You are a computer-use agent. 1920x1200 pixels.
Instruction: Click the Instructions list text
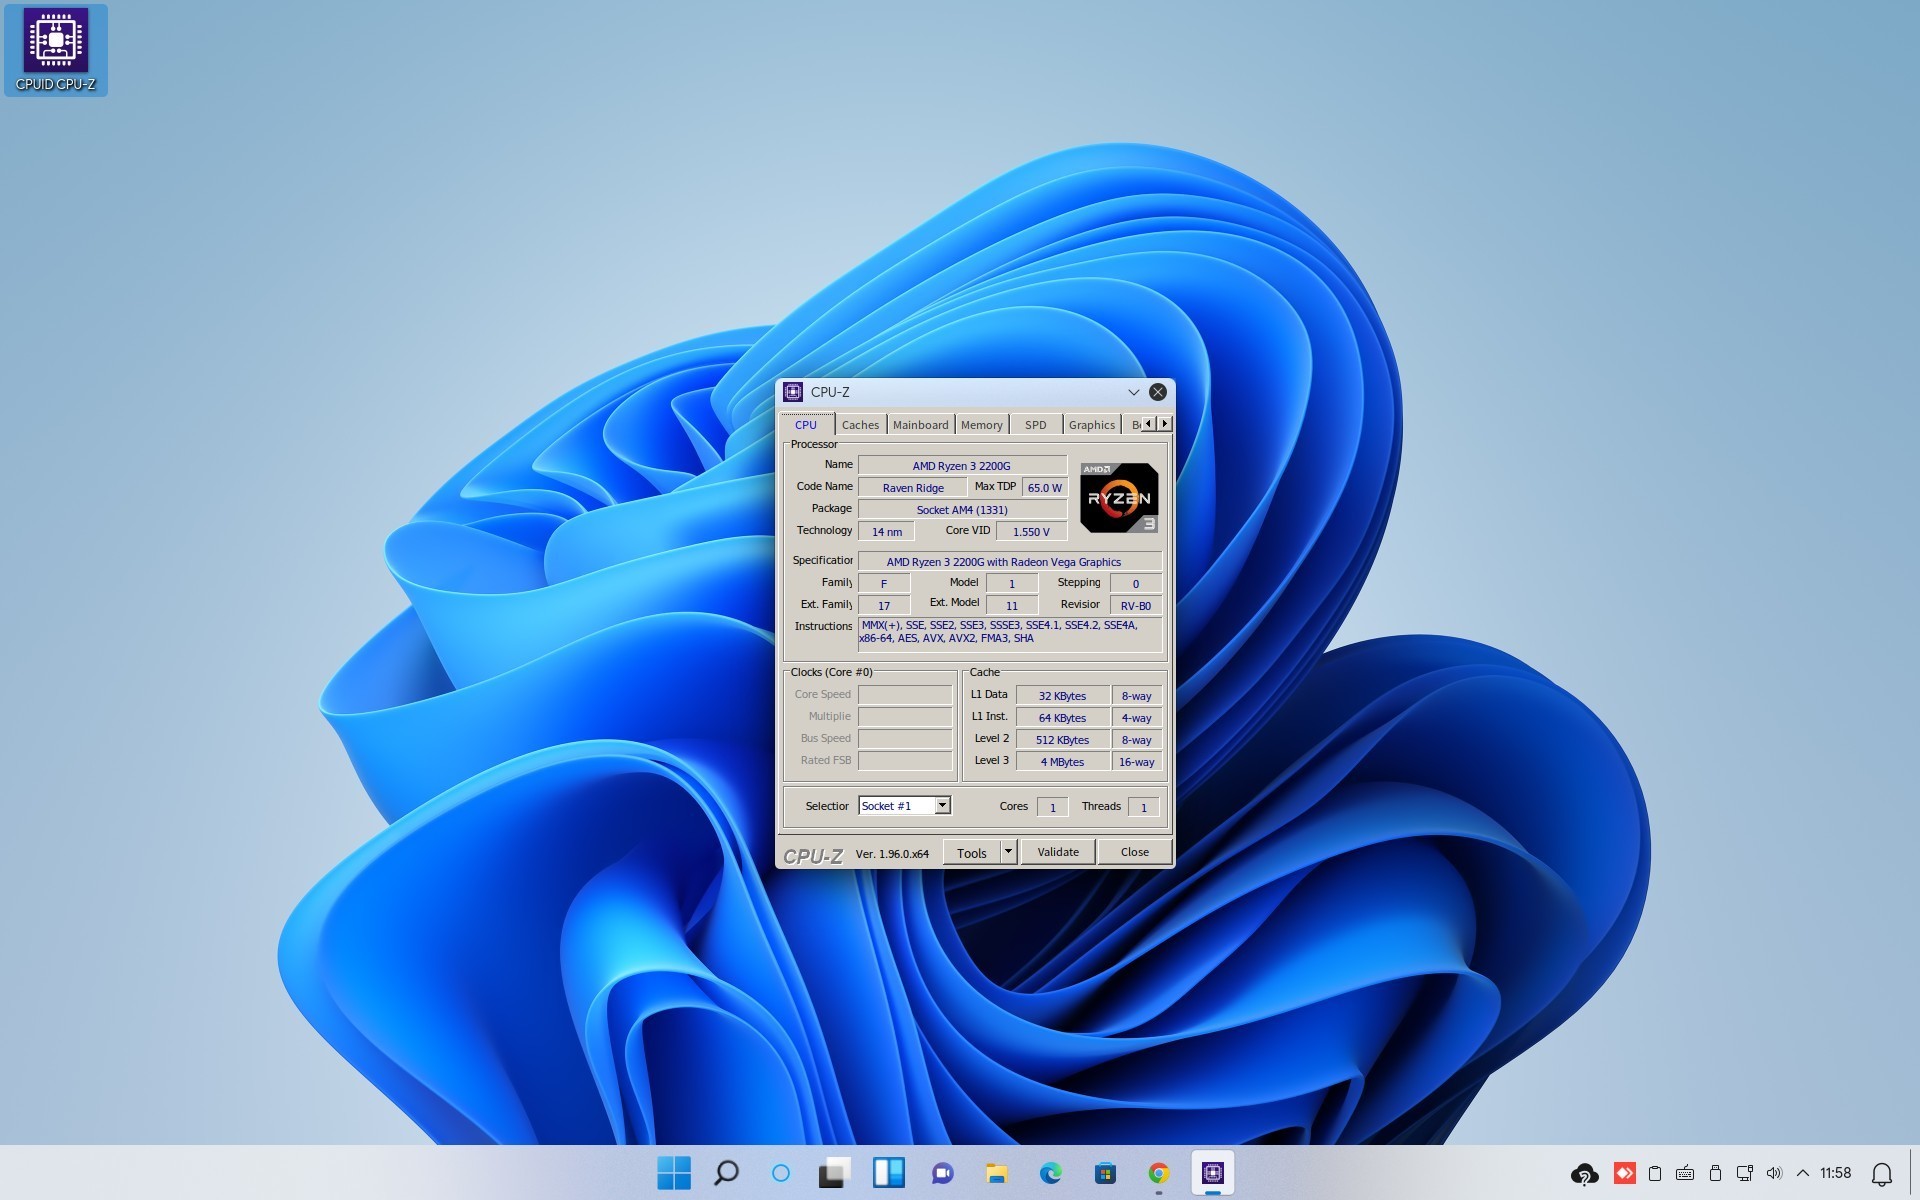pyautogui.click(x=1010, y=634)
